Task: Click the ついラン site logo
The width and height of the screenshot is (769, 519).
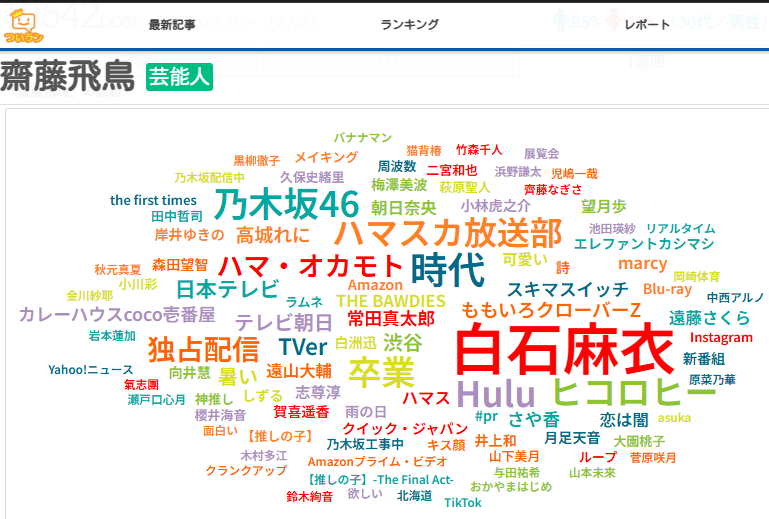Action: click(x=24, y=26)
